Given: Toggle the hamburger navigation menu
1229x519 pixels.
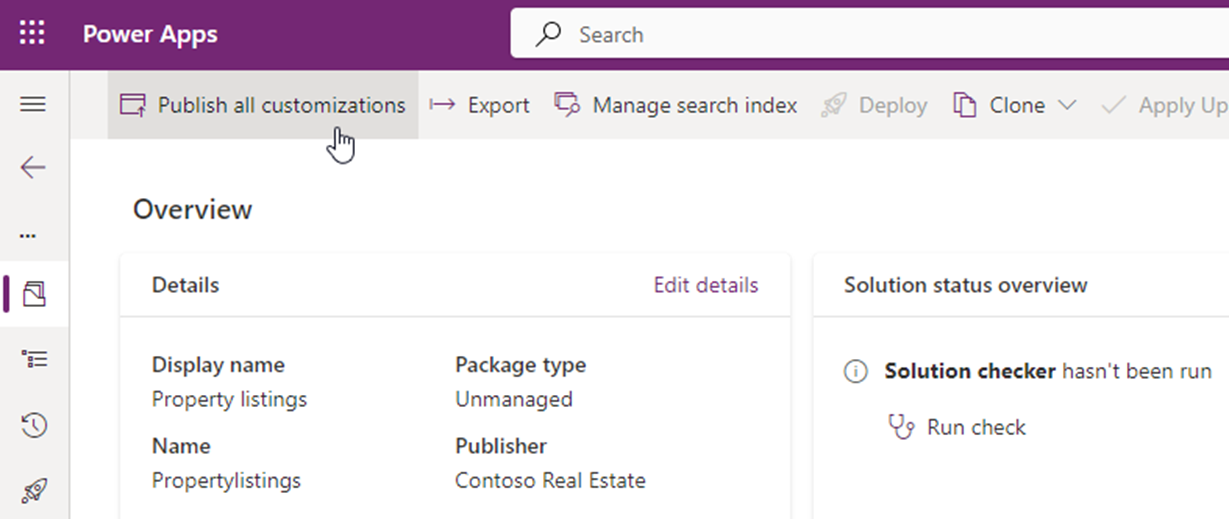Looking at the screenshot, I should (33, 104).
